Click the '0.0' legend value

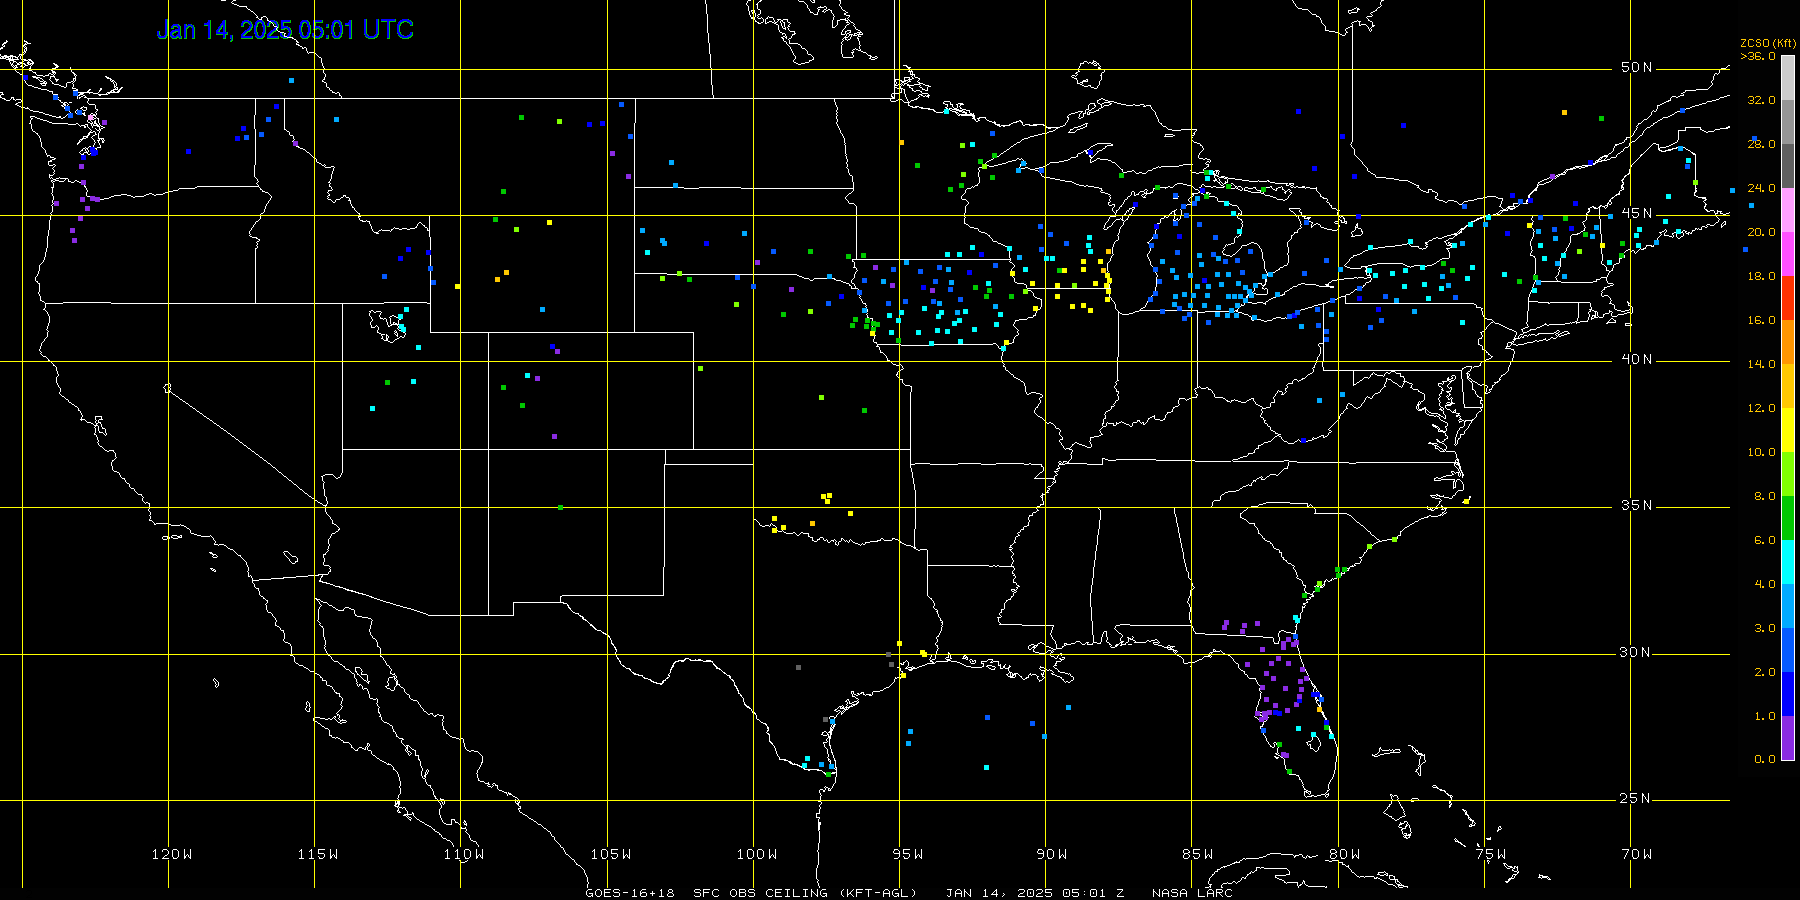tap(1765, 759)
